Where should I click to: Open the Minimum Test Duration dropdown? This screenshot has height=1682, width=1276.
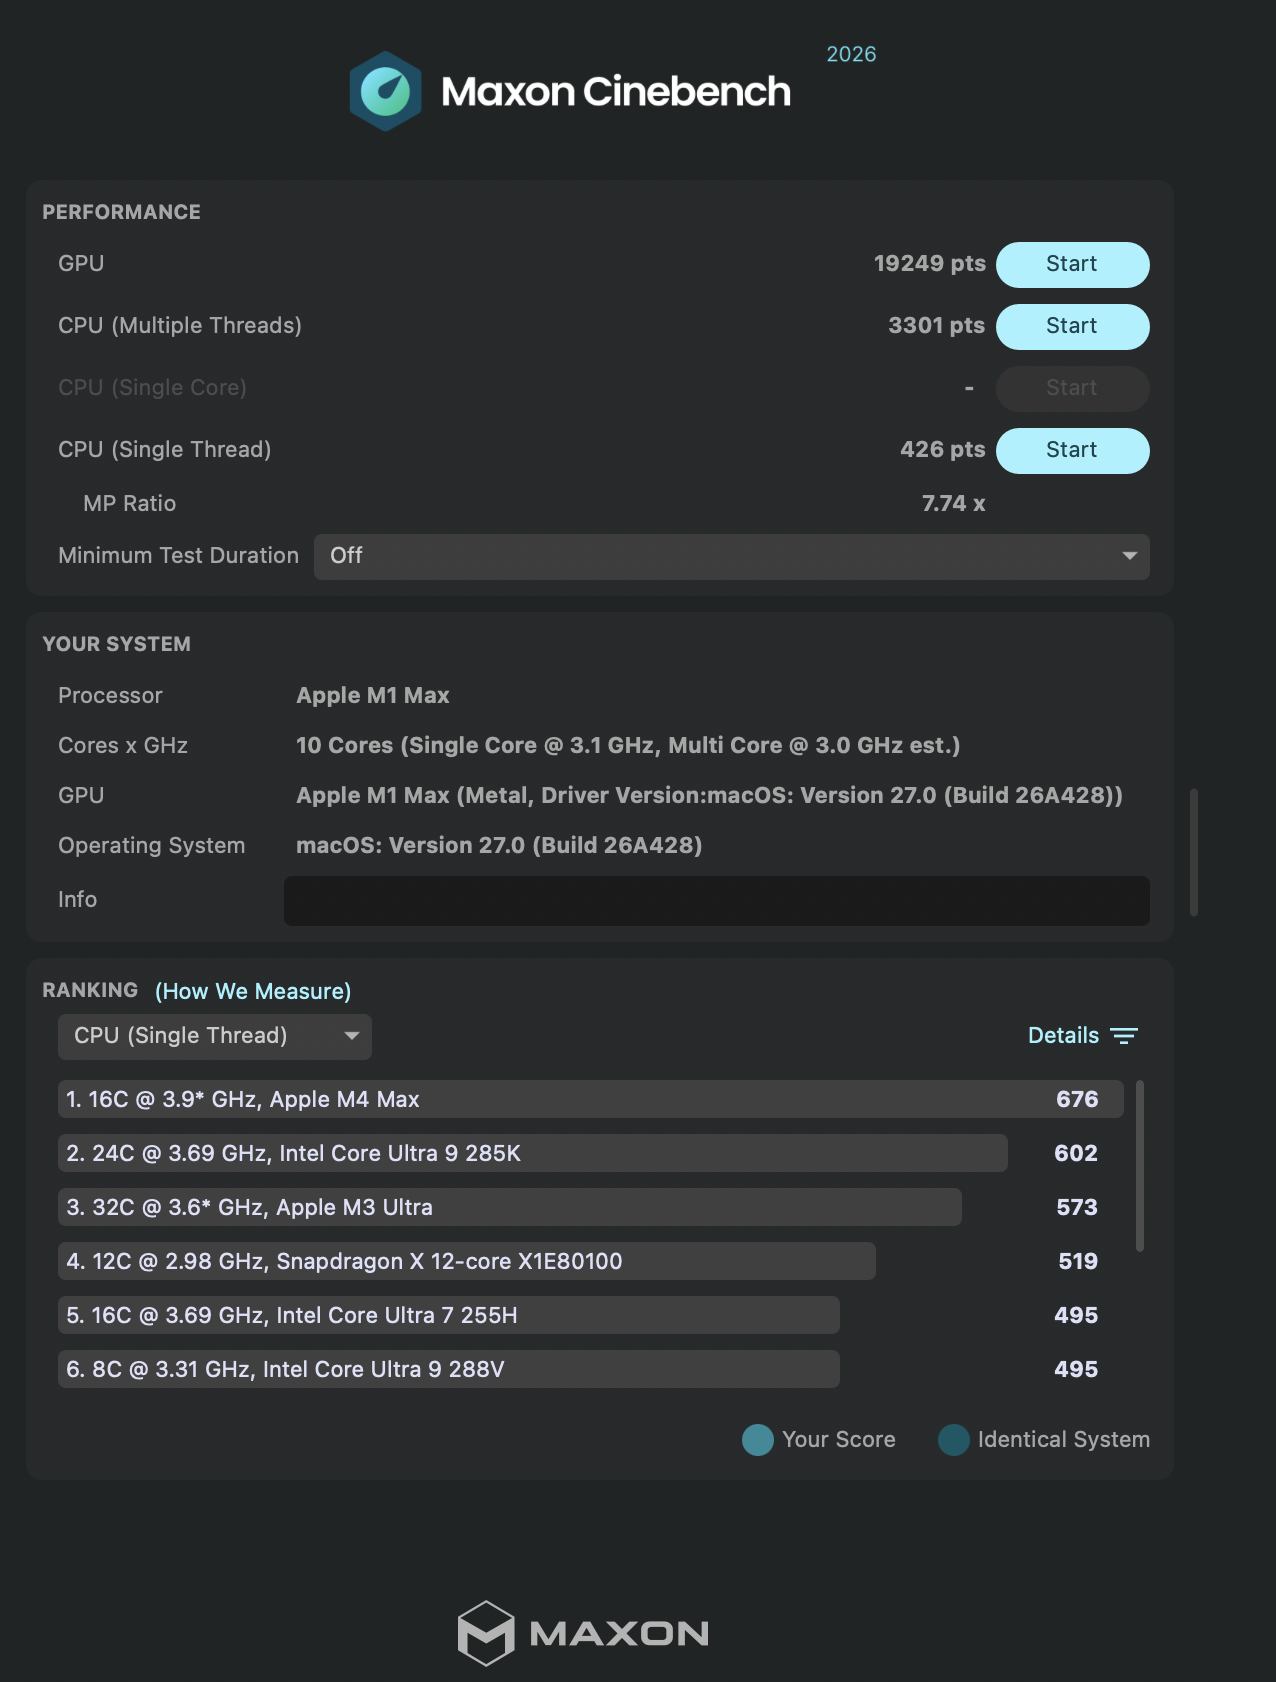coord(731,557)
